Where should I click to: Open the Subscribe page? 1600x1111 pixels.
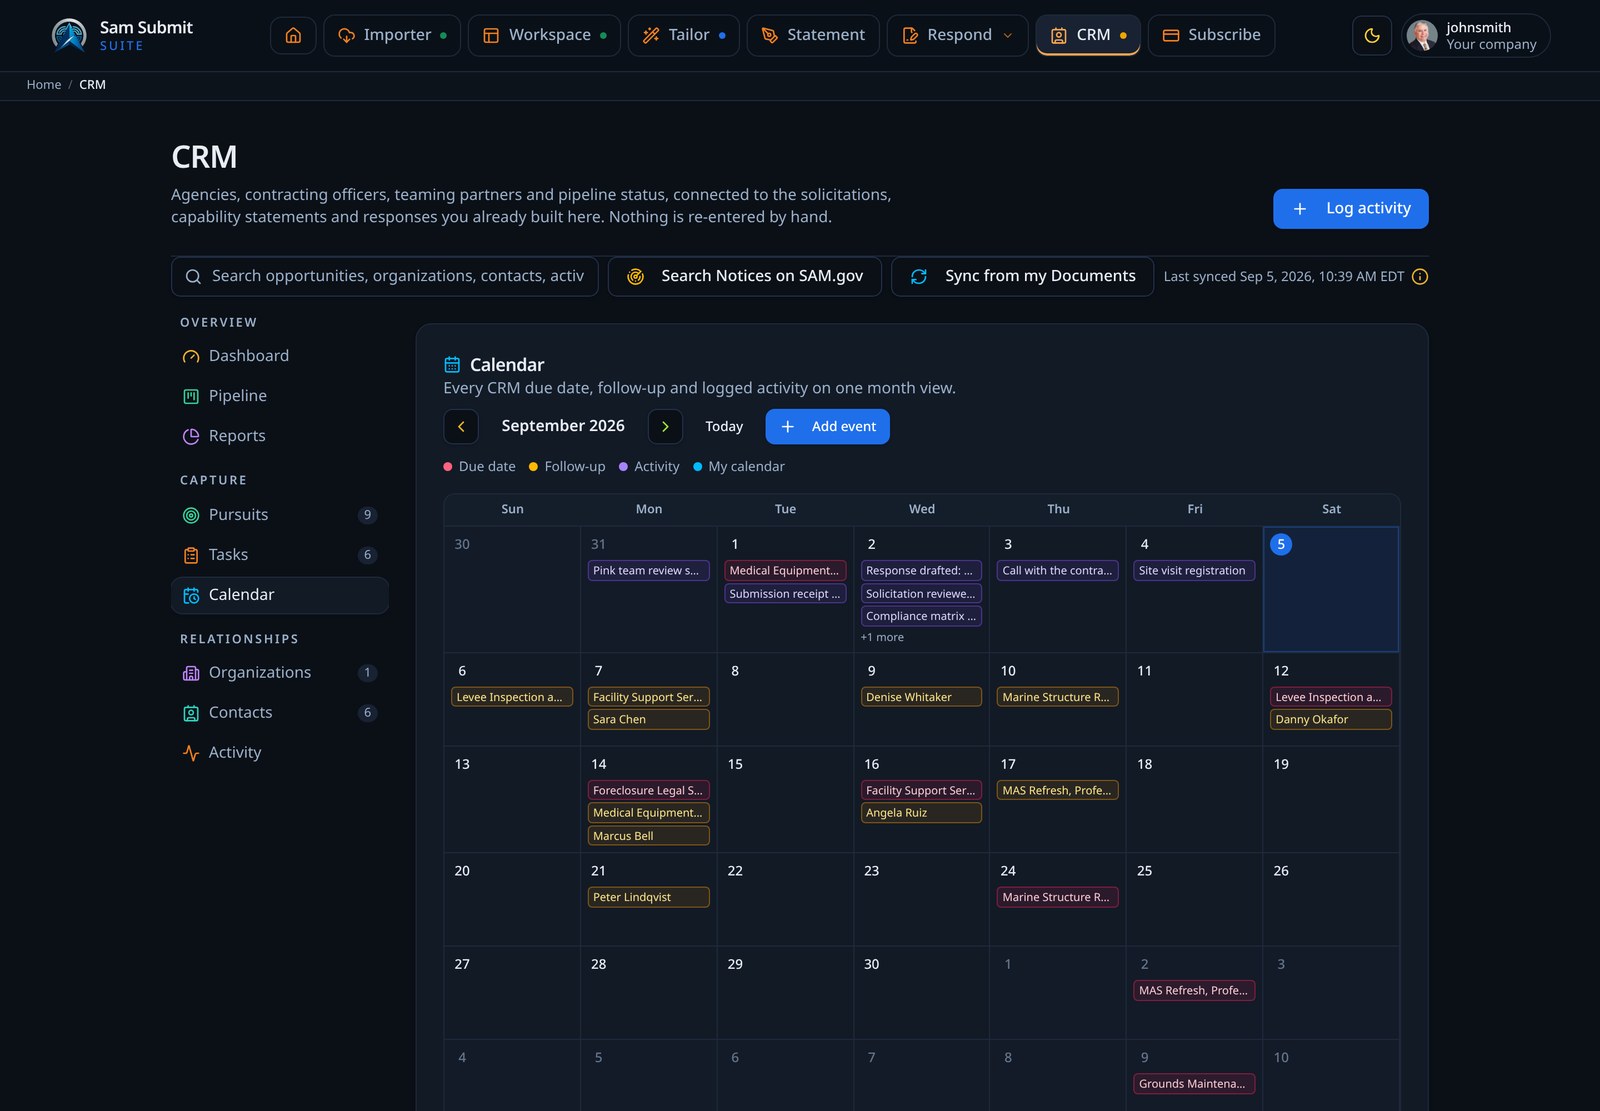click(1211, 35)
